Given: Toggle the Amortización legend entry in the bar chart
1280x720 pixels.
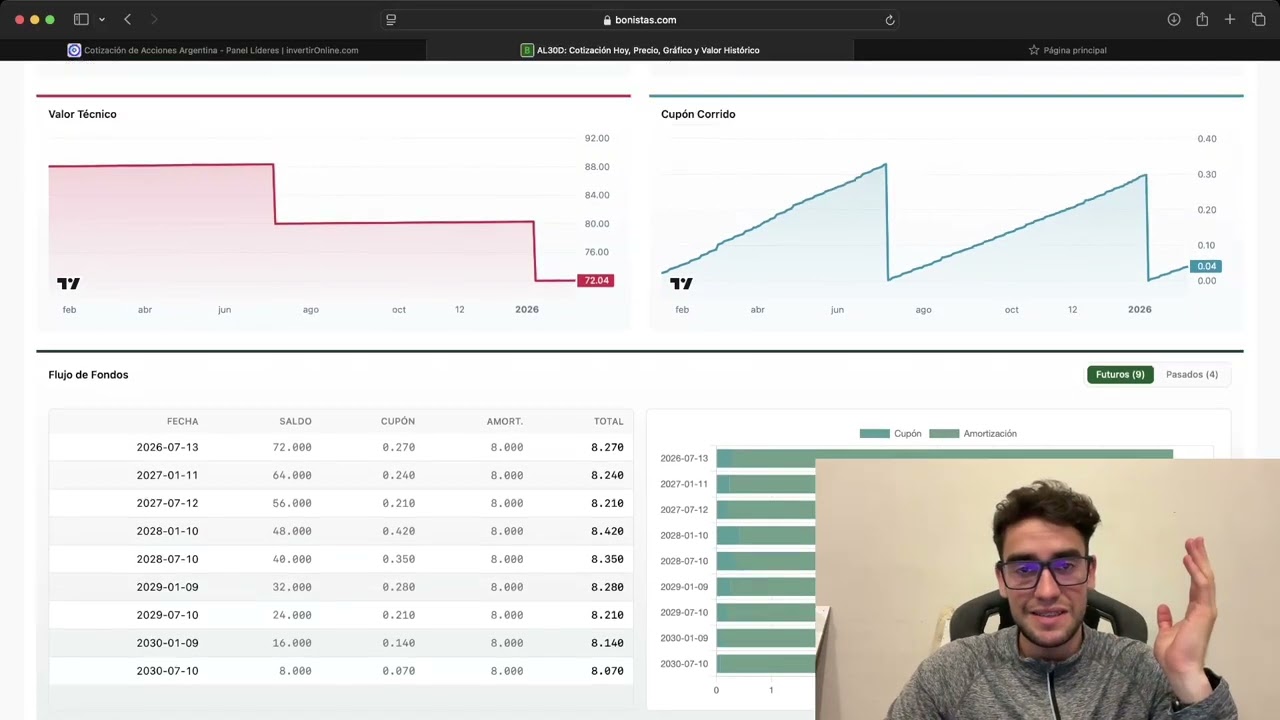Looking at the screenshot, I should [973, 434].
